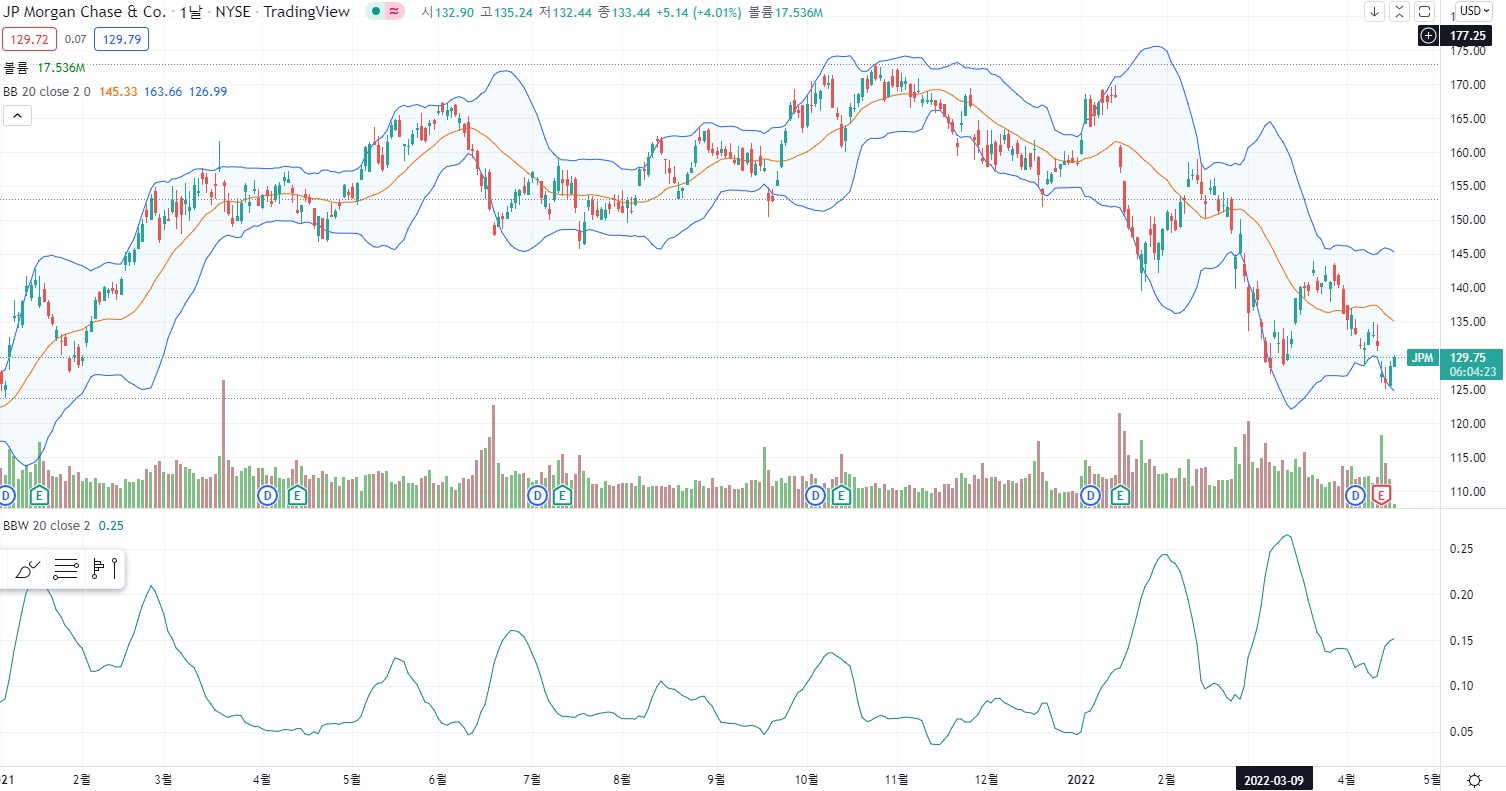Click the down arrow icon in the top-right pane controls
Image resolution: width=1506 pixels, height=791 pixels.
[1375, 12]
